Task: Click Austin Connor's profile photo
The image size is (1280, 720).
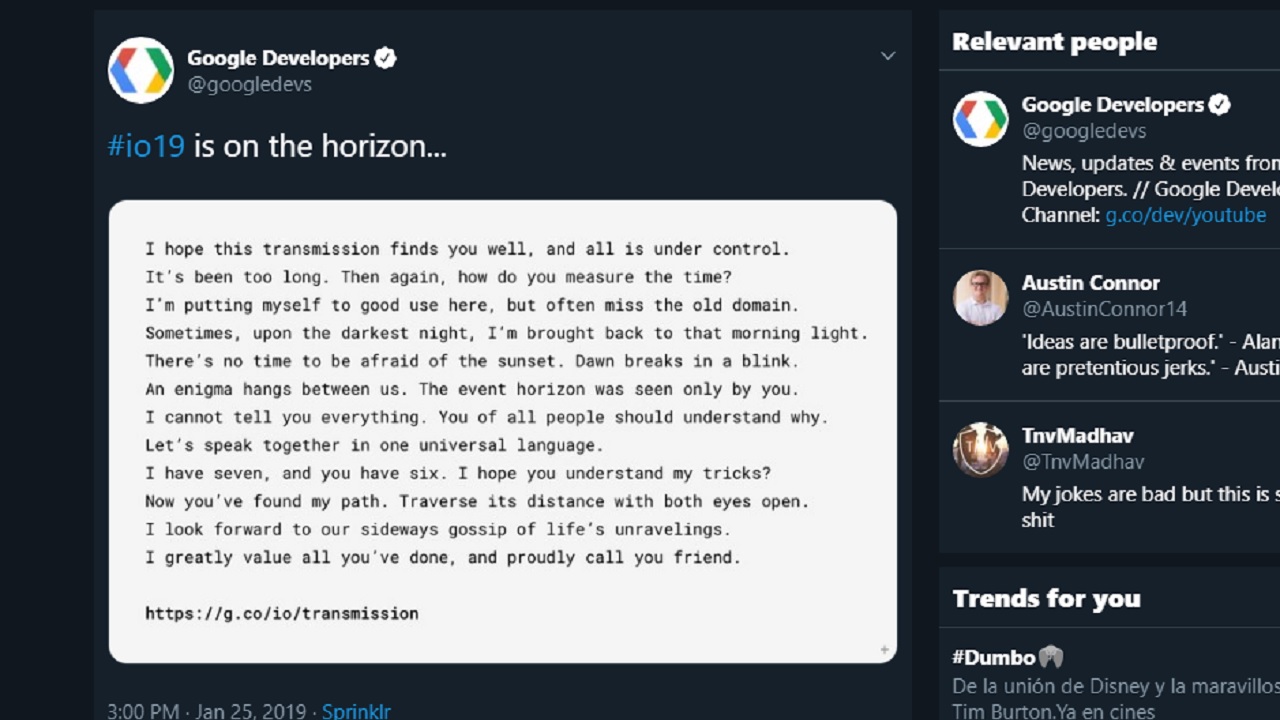Action: click(980, 297)
